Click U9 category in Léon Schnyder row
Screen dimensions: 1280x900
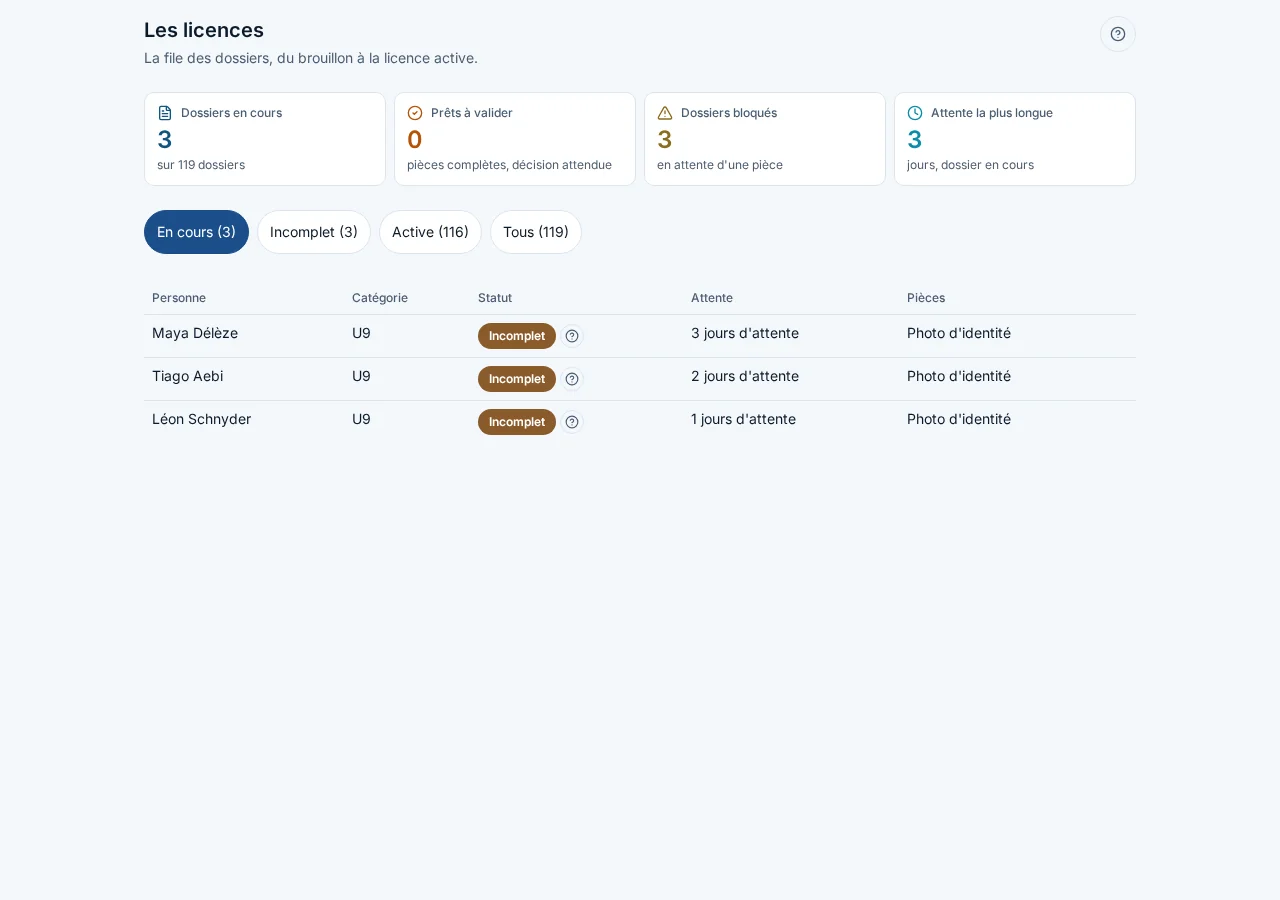[x=361, y=419]
